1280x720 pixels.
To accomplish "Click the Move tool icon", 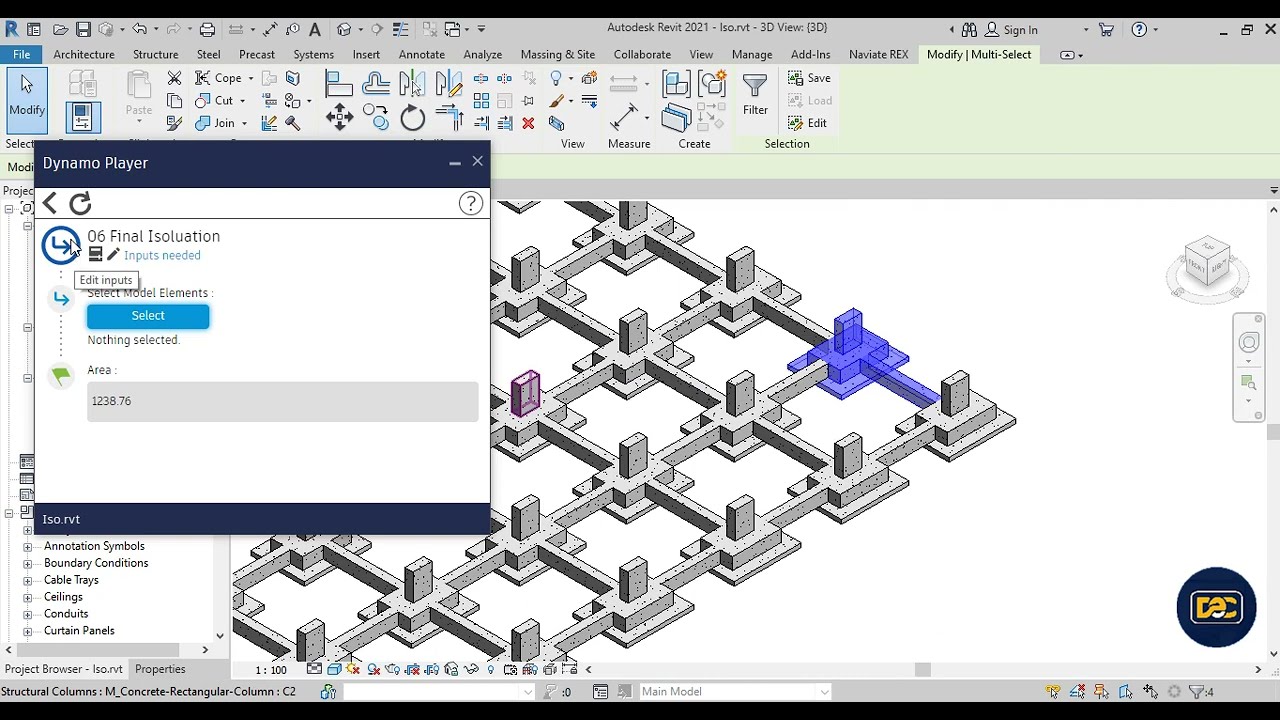I will [339, 118].
